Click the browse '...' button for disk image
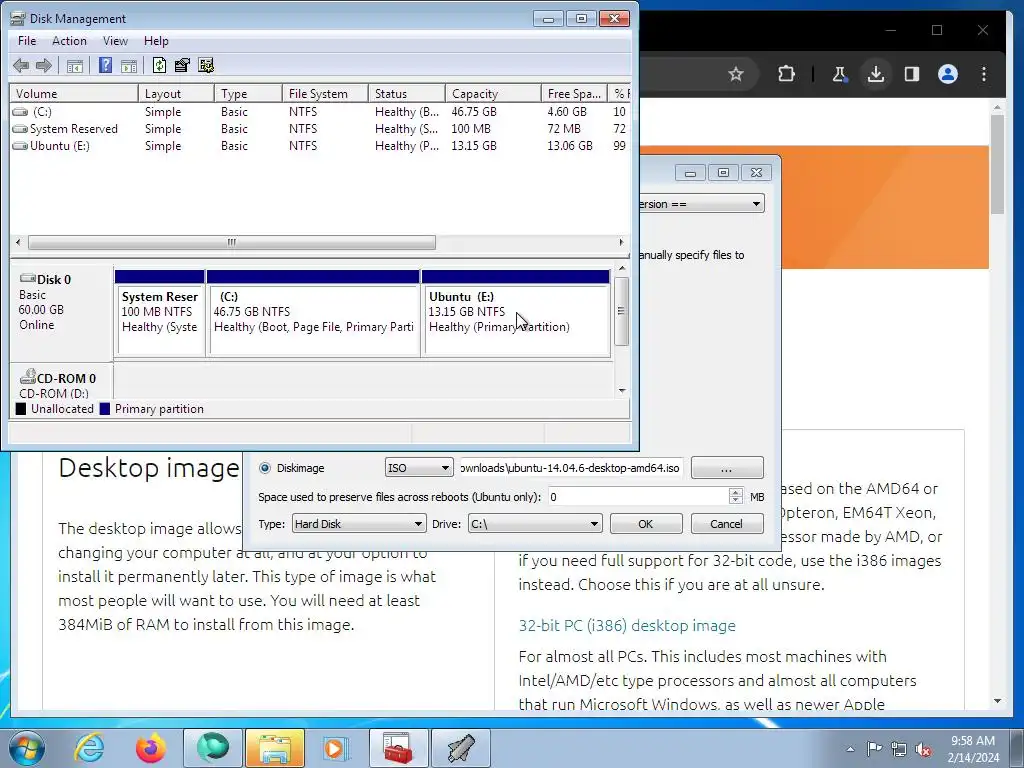The height and width of the screenshot is (768, 1024). (727, 468)
